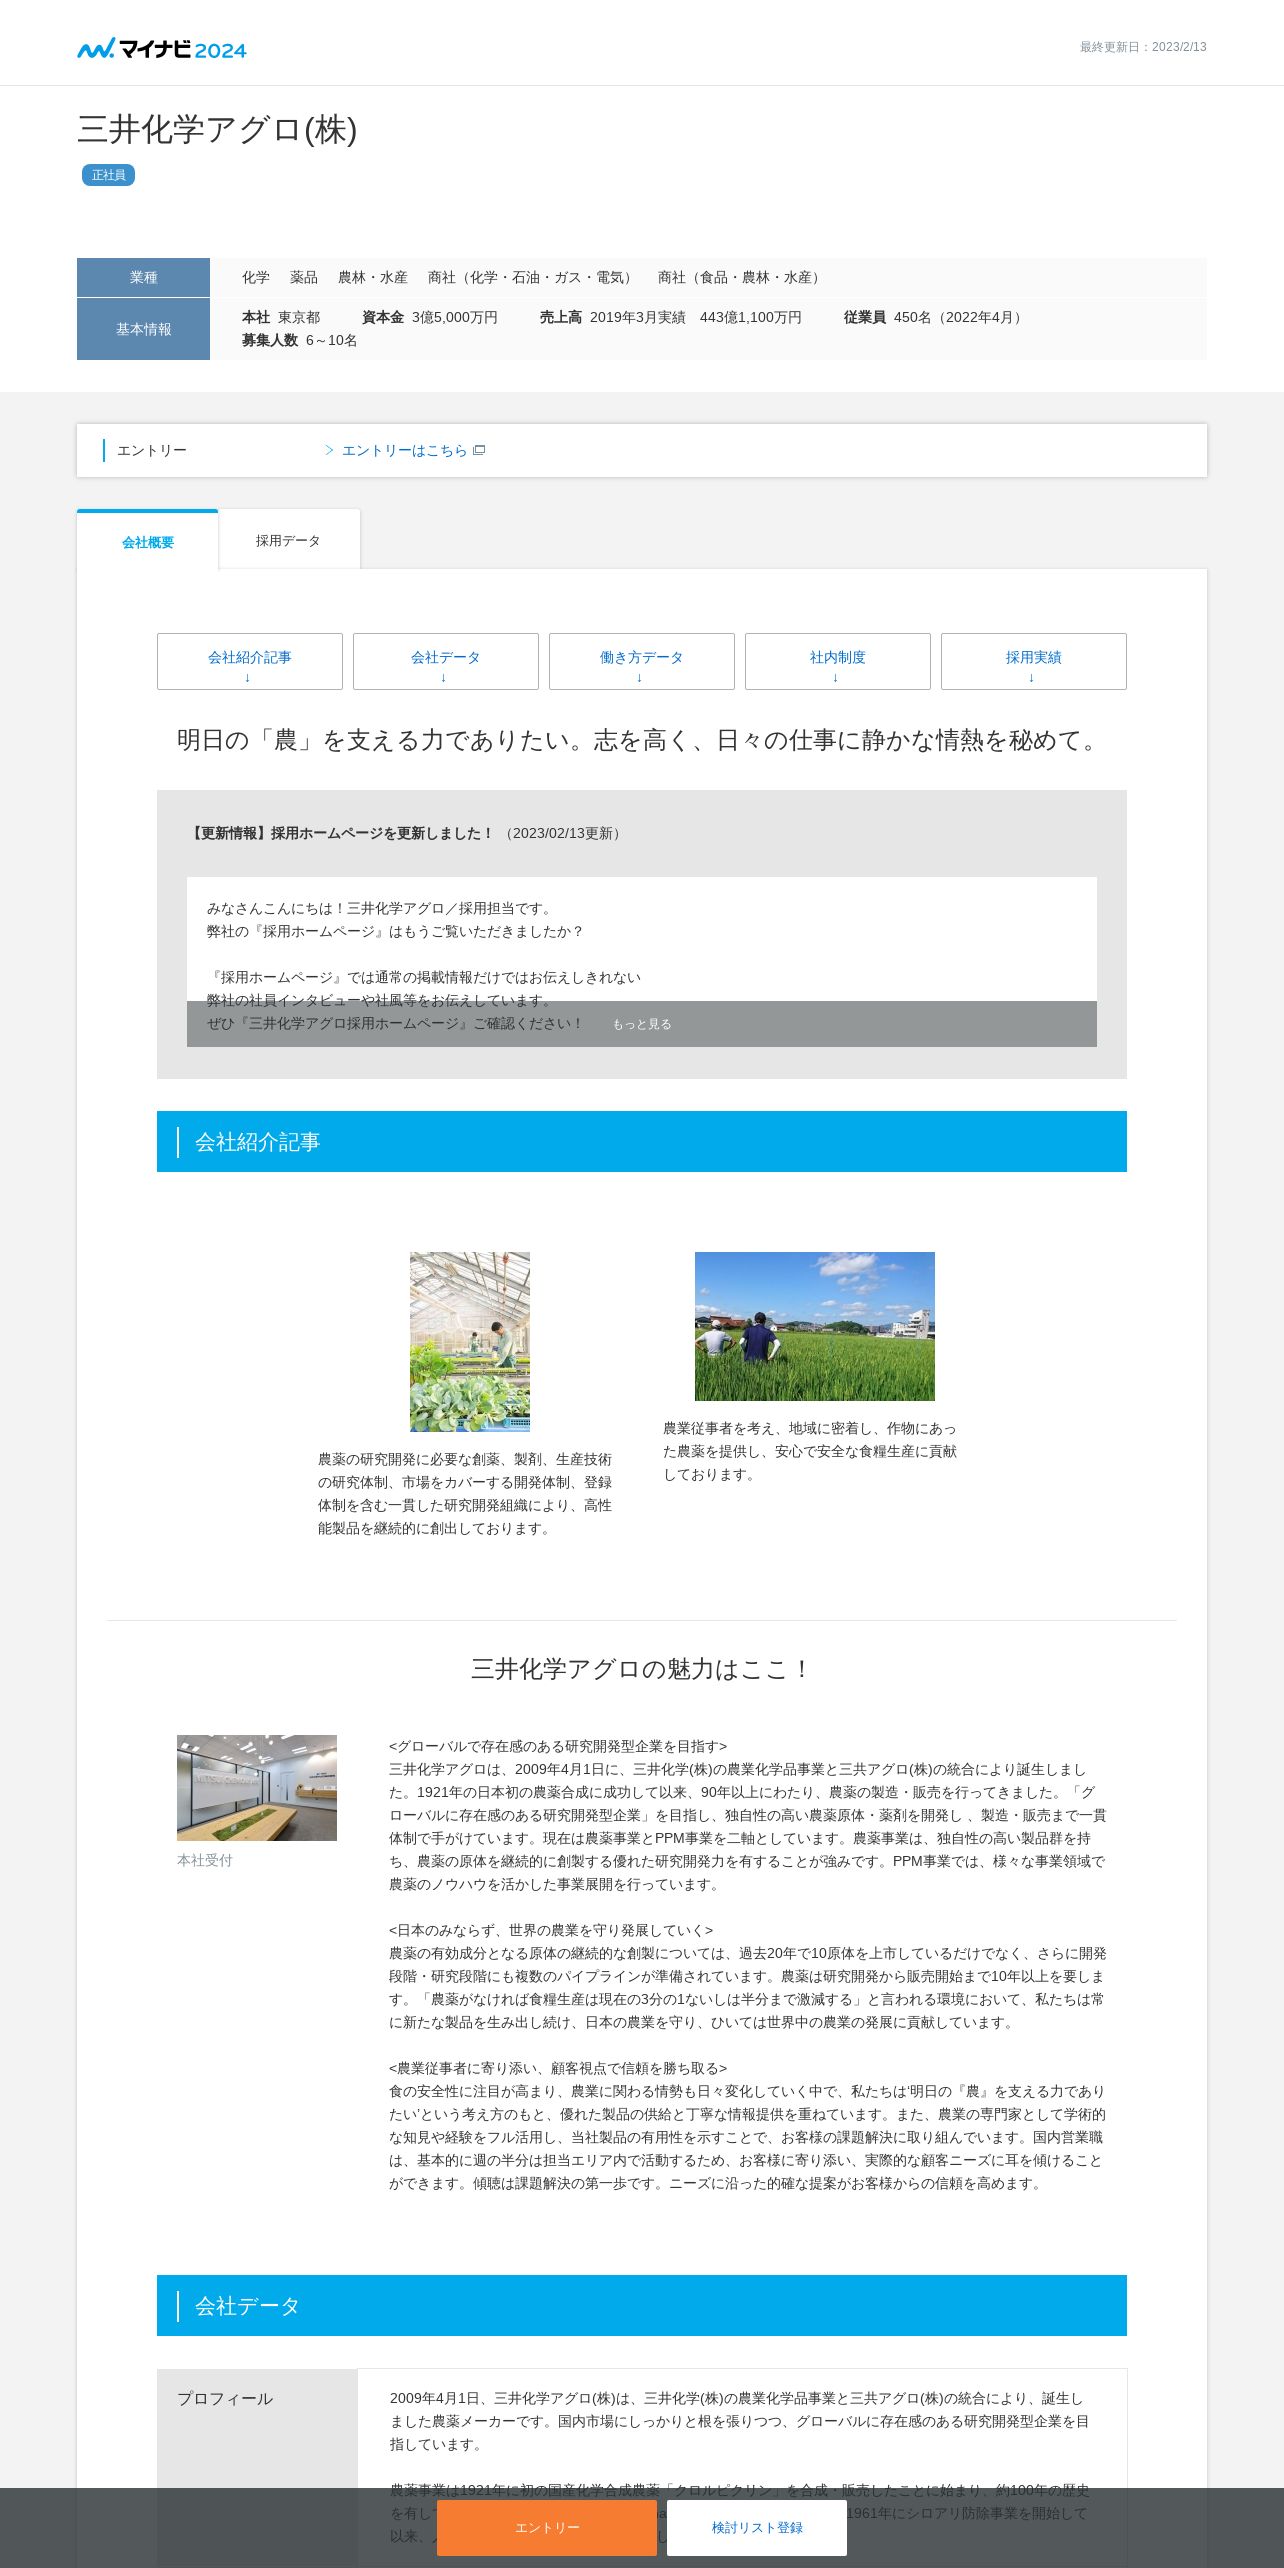Image resolution: width=1284 pixels, height=2568 pixels.
Task: Open the エントリーはこちら link
Action: click(405, 451)
